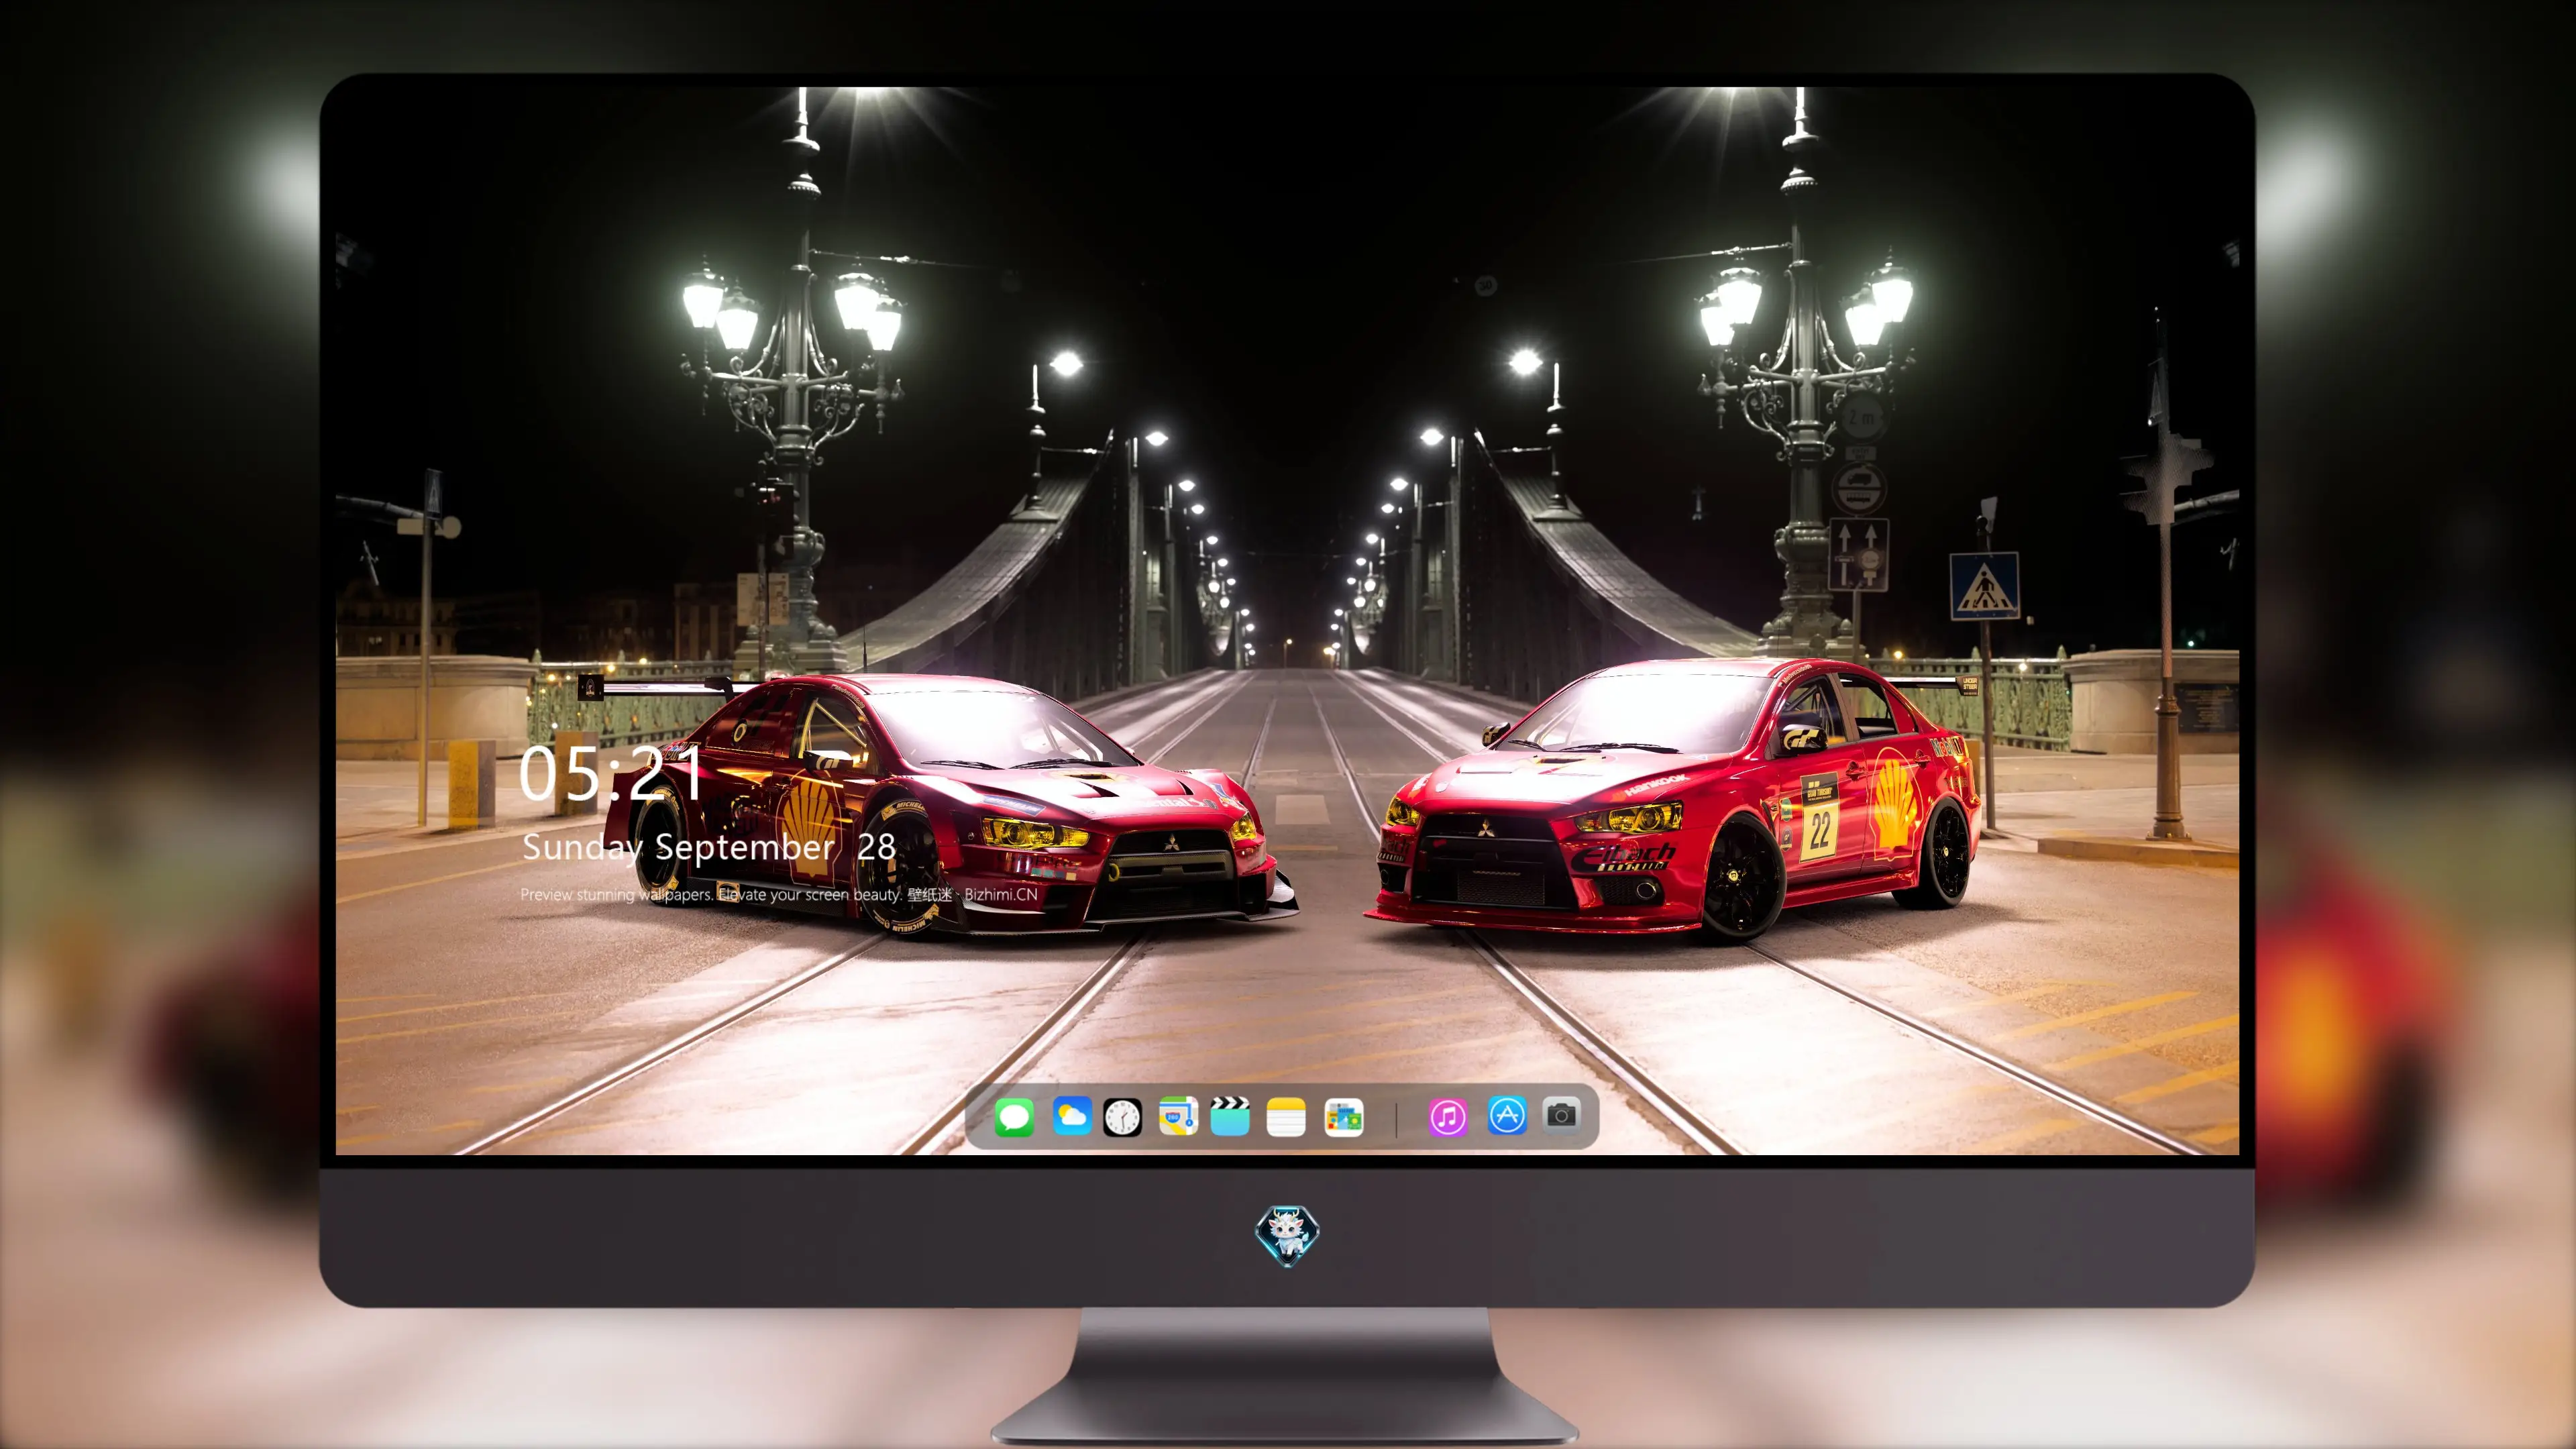Open the Newsstand app in the dock
The width and height of the screenshot is (2576, 1449).
tap(1343, 1117)
